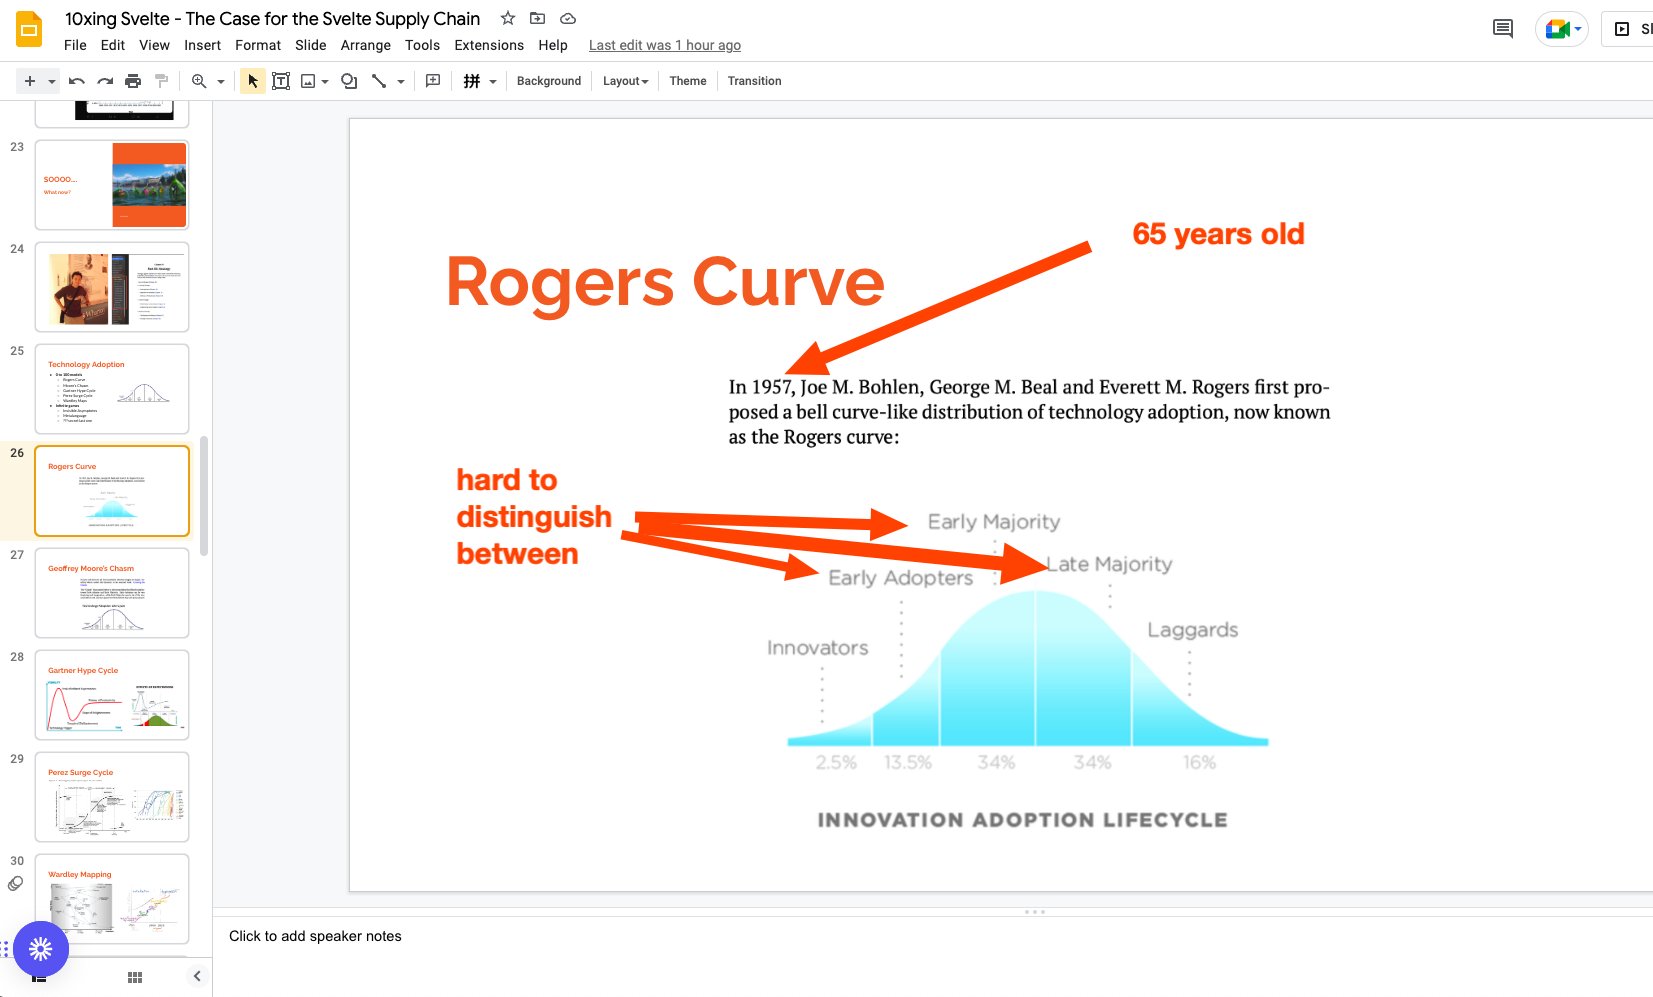Choose the Select arrow cursor tool
Screen dimensions: 1653x997
[253, 81]
